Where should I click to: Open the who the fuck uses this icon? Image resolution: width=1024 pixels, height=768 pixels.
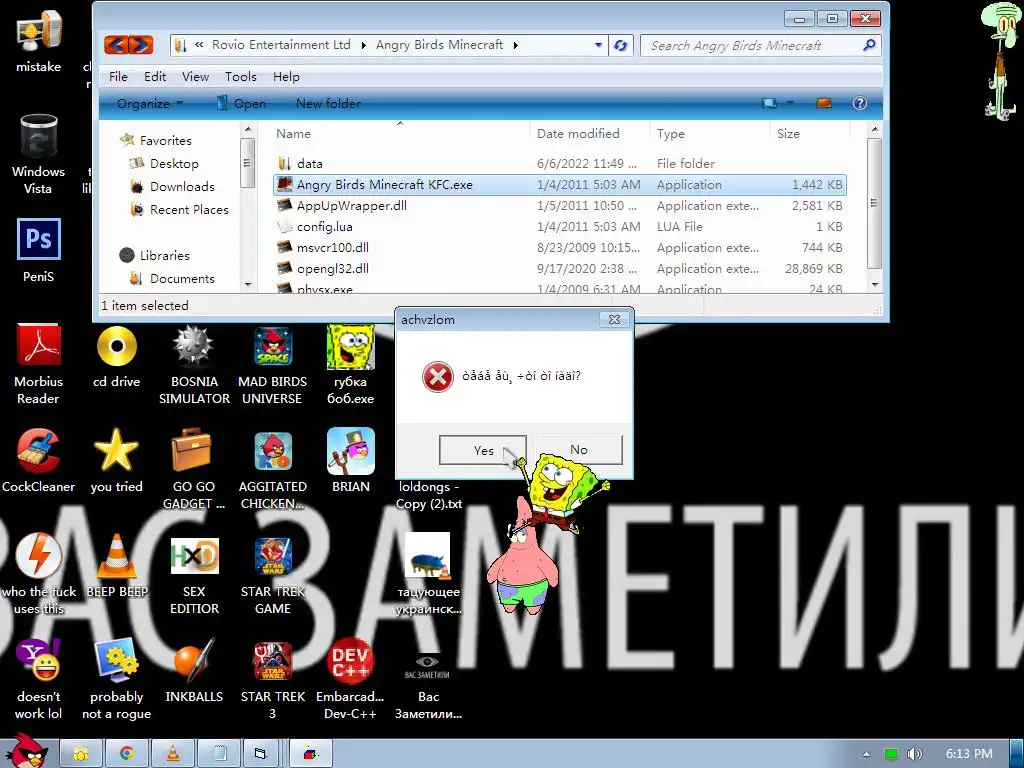tap(39, 573)
